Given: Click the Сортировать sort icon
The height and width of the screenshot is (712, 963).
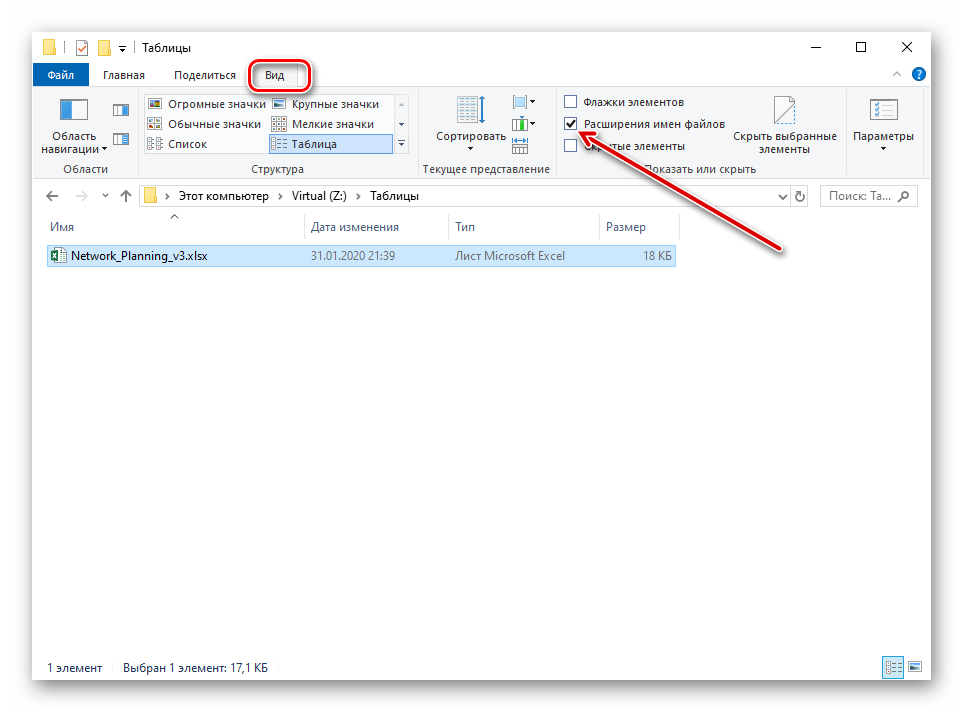Looking at the screenshot, I should tap(471, 110).
